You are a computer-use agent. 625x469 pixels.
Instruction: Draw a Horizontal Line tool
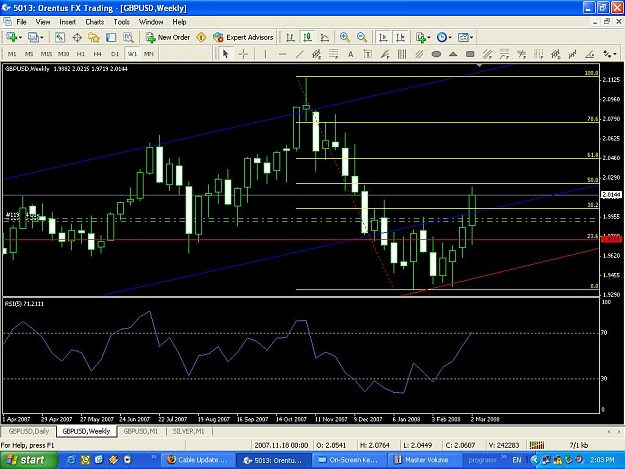[x=282, y=54]
